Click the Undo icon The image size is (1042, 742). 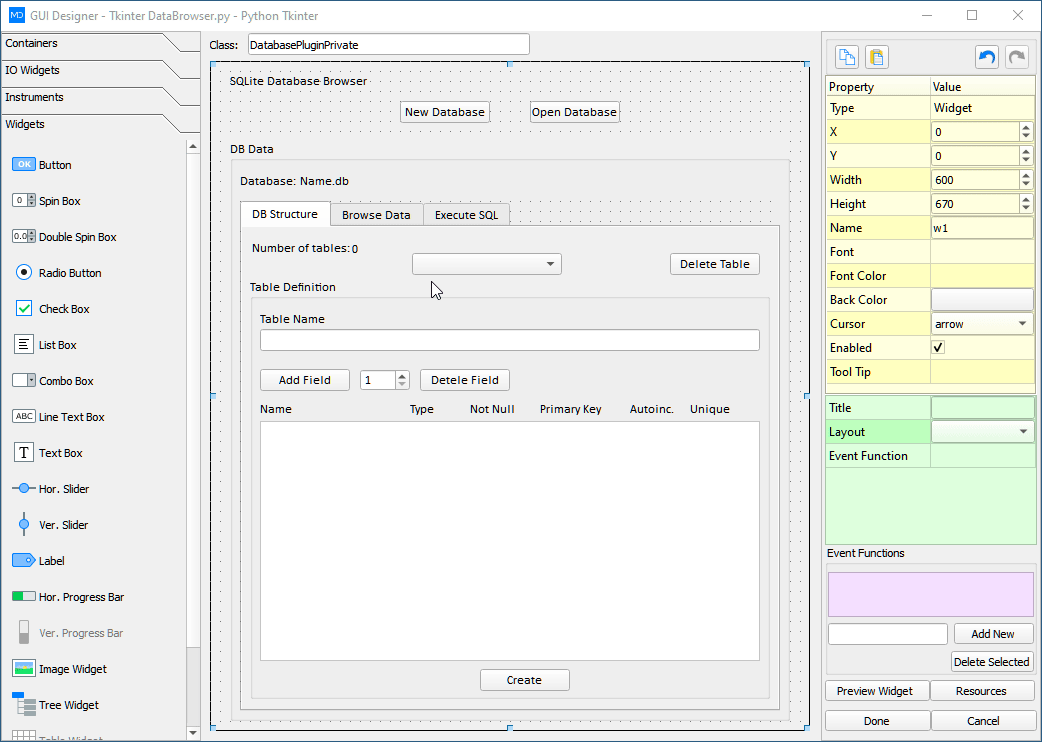(x=986, y=57)
